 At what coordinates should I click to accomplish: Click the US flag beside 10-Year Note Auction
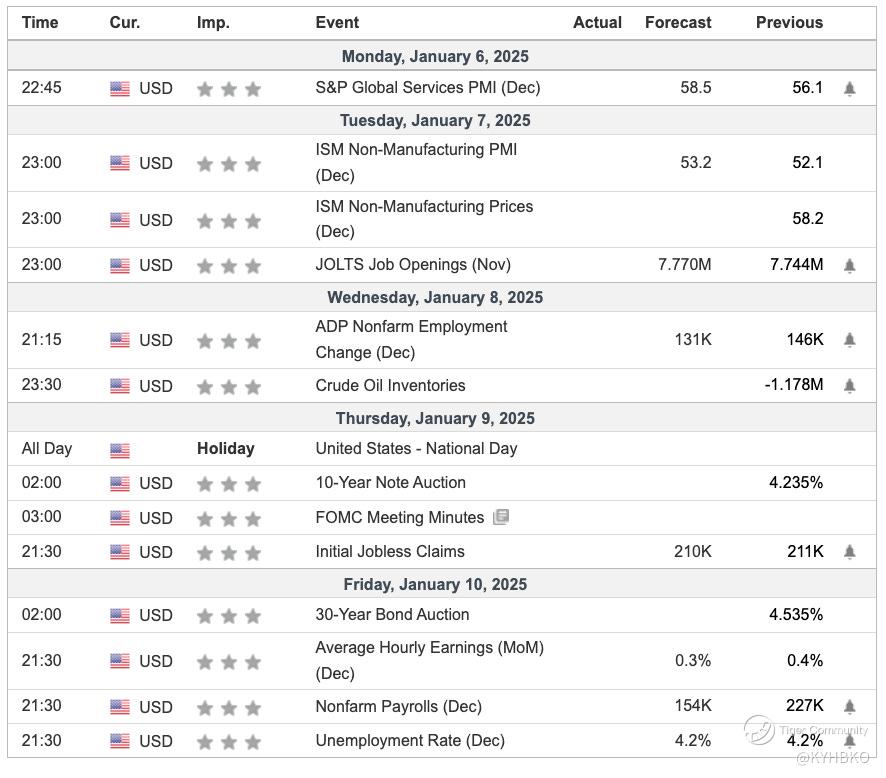click(x=120, y=484)
